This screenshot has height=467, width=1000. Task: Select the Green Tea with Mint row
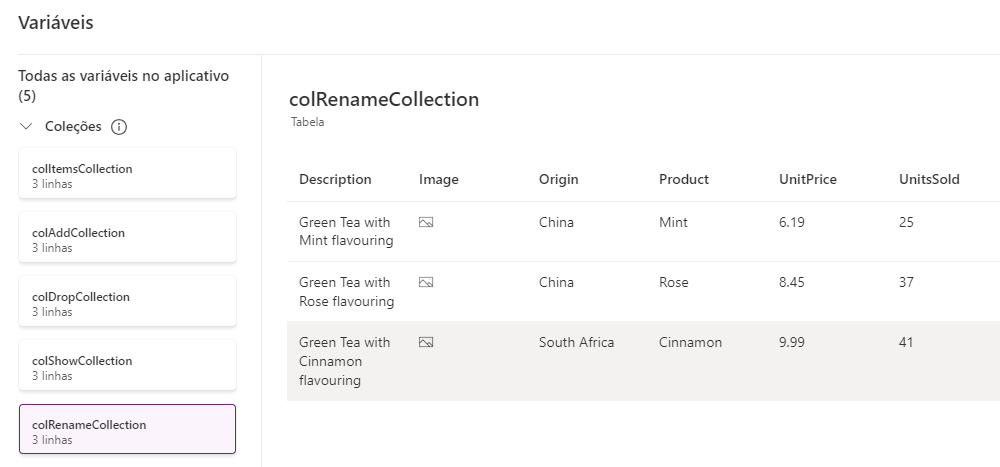345,231
